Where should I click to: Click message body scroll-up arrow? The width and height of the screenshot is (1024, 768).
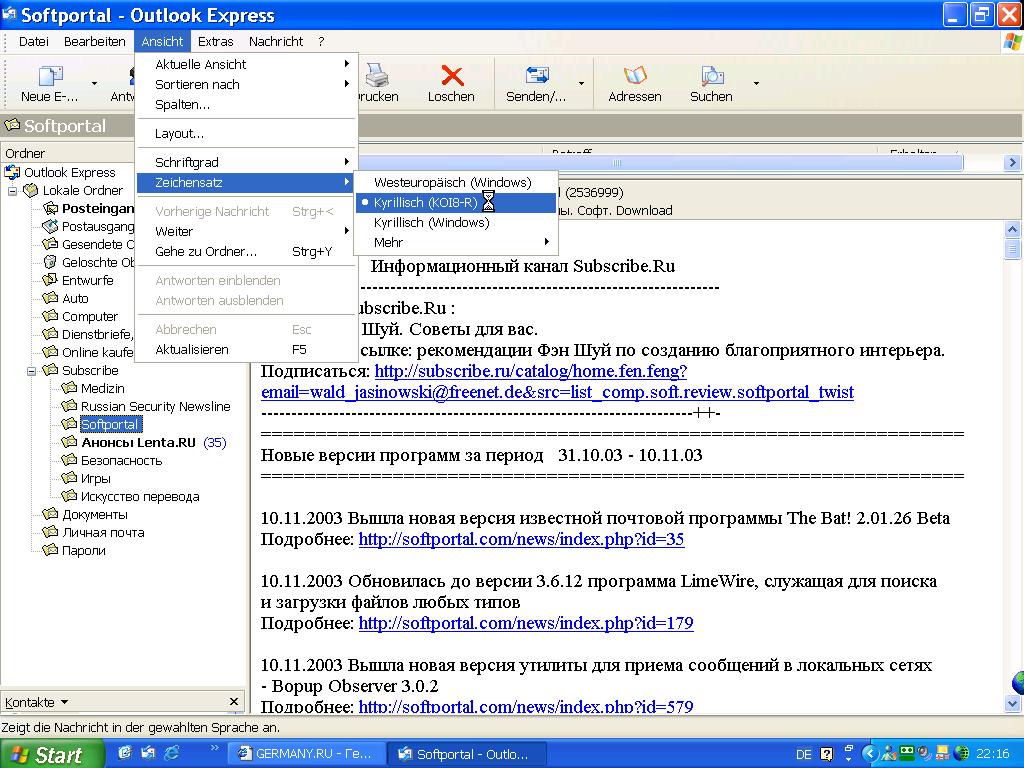[x=1012, y=229]
